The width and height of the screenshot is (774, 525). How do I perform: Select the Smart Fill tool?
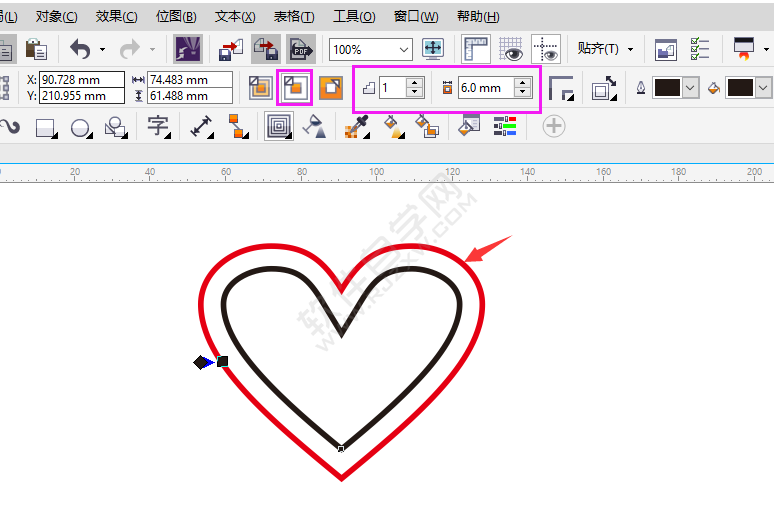pyautogui.click(x=427, y=126)
